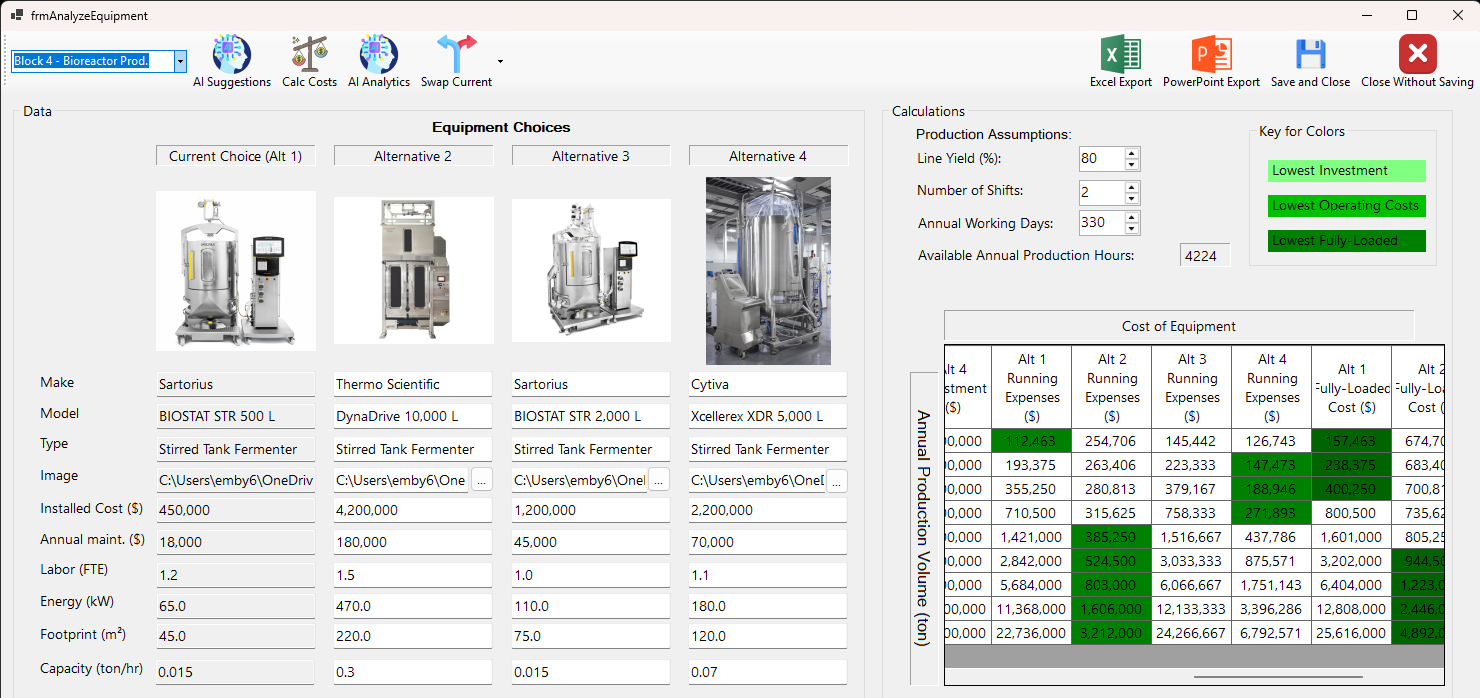Click the frmAnalyzeEquipment title bar app icon
This screenshot has width=1480, height=698.
click(x=17, y=15)
